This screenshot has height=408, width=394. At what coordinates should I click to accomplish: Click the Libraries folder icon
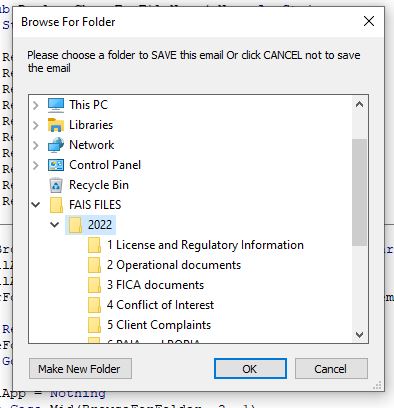pos(56,125)
